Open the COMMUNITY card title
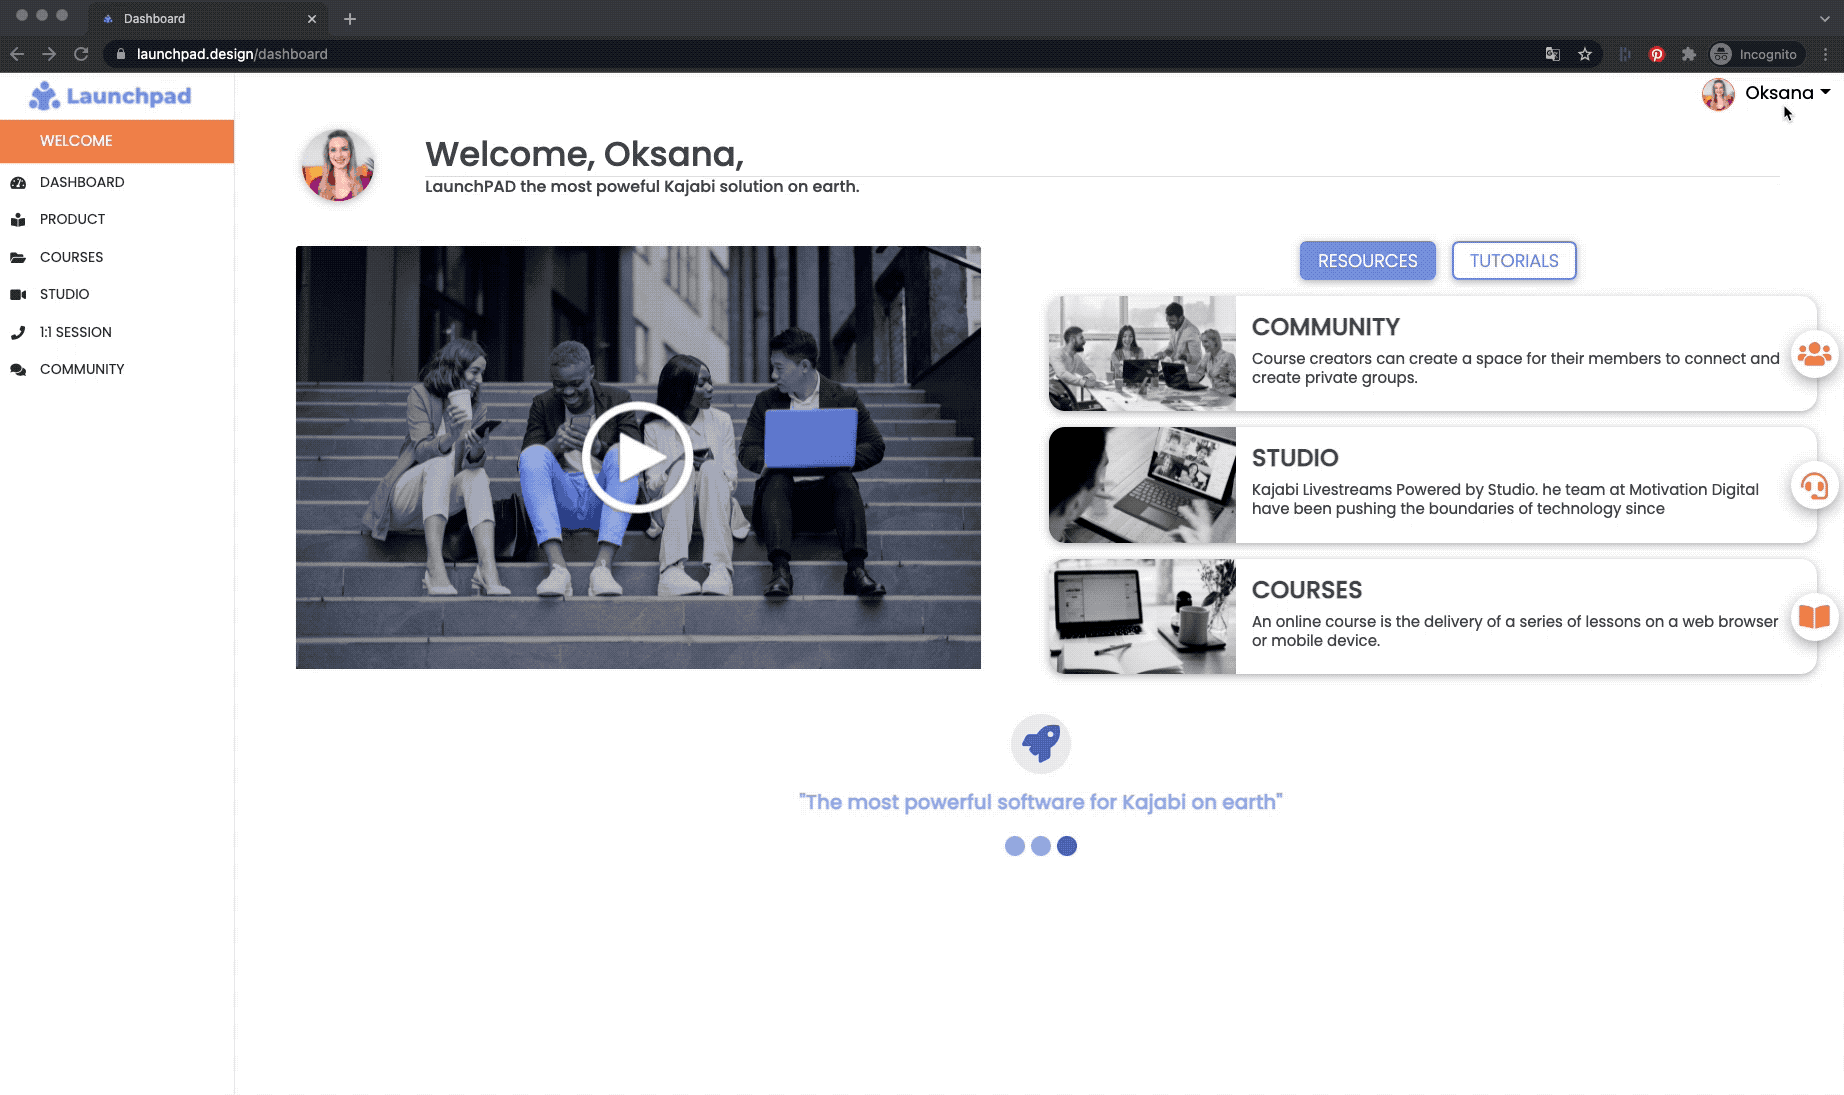The width and height of the screenshot is (1844, 1095). coord(1325,327)
